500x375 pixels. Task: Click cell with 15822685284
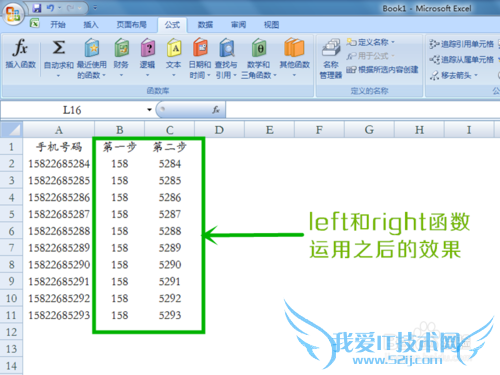(59, 164)
